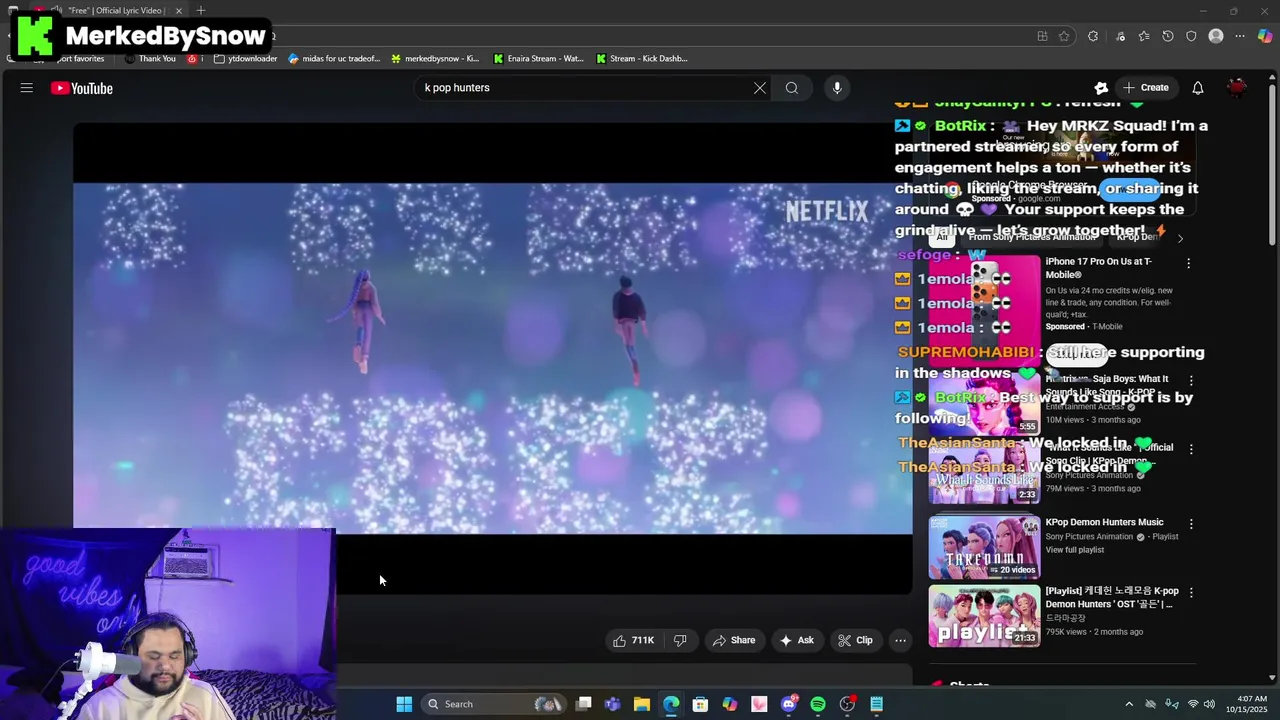Open iPhone 17 Pro On Us ad title

pos(1099,268)
